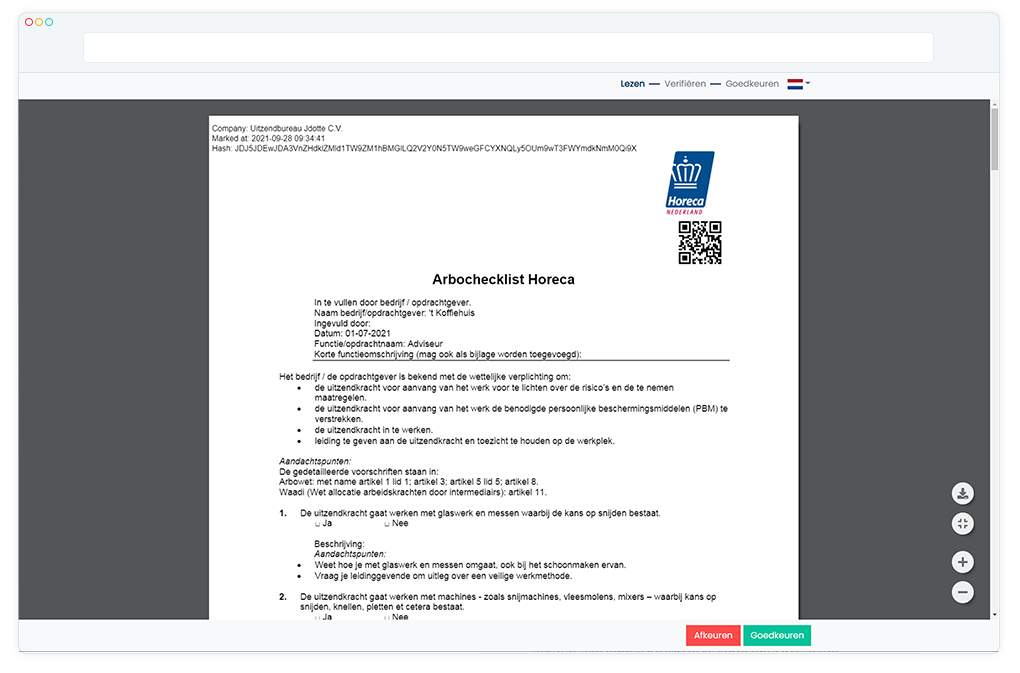The width and height of the screenshot is (1020, 673).
Task: Click question 2 about machines
Action: pos(508,601)
